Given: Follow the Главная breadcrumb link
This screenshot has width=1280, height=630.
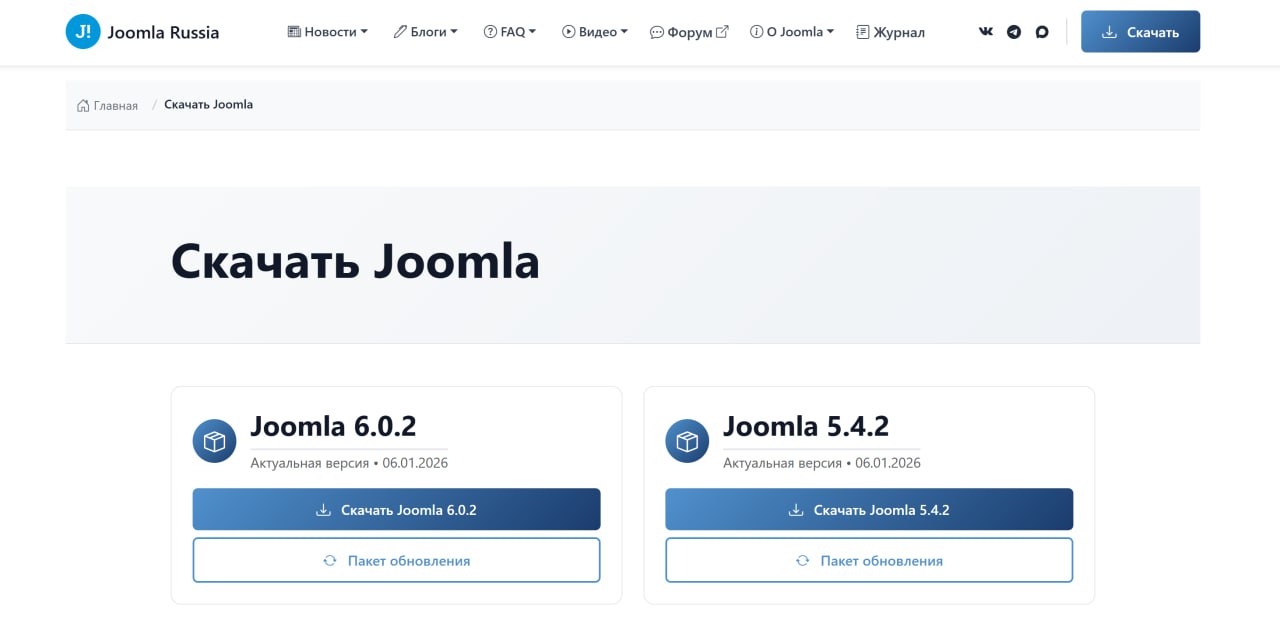Looking at the screenshot, I should pyautogui.click(x=115, y=104).
